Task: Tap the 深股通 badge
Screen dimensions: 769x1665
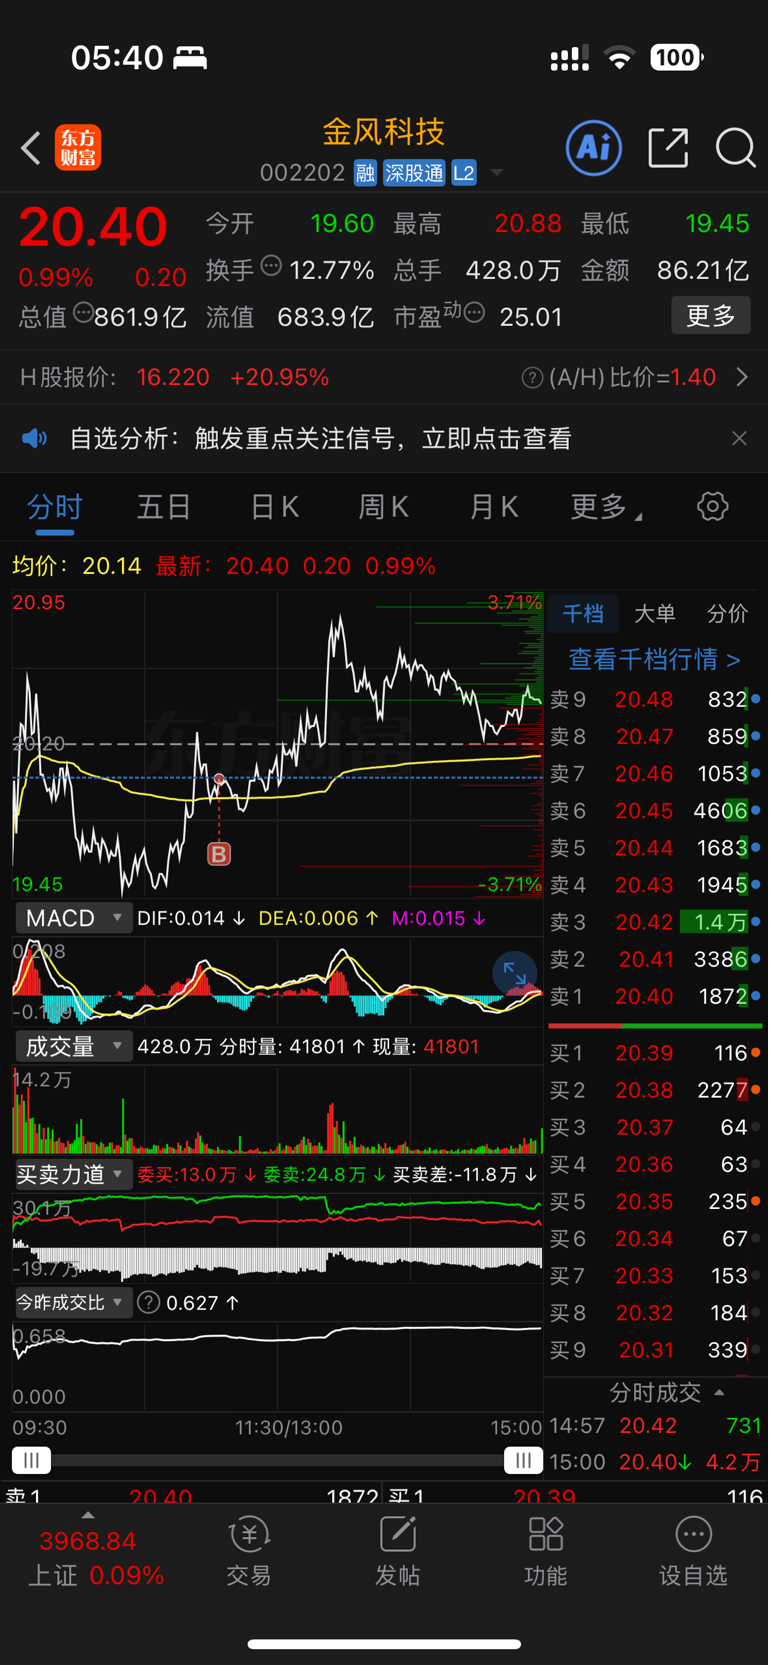Action: click(415, 173)
